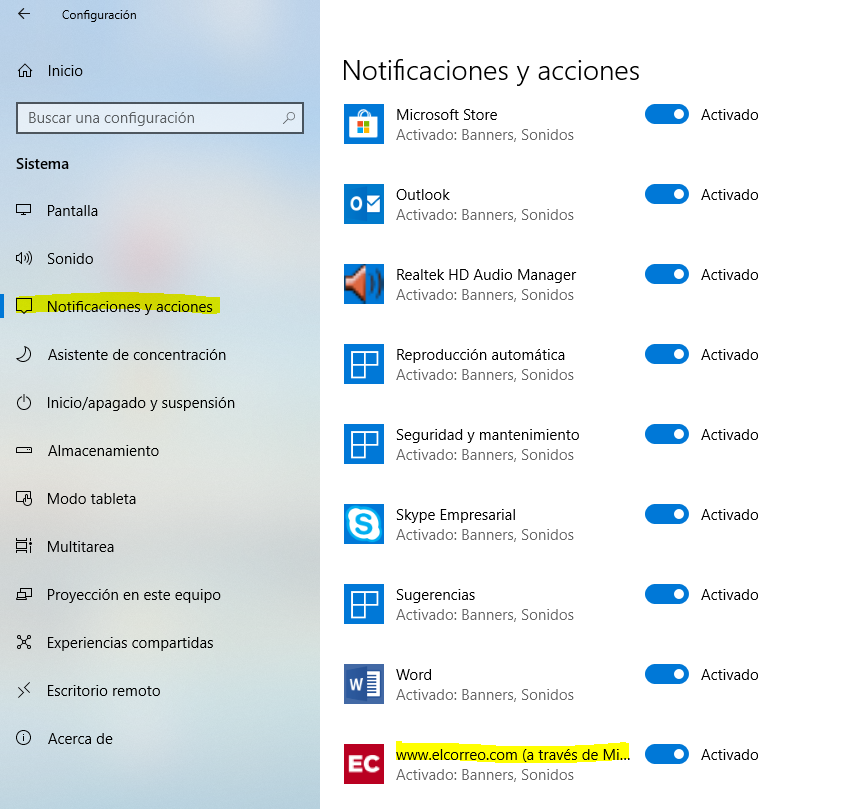
Task: Click the Escritorio remoto icon
Action: coord(24,690)
